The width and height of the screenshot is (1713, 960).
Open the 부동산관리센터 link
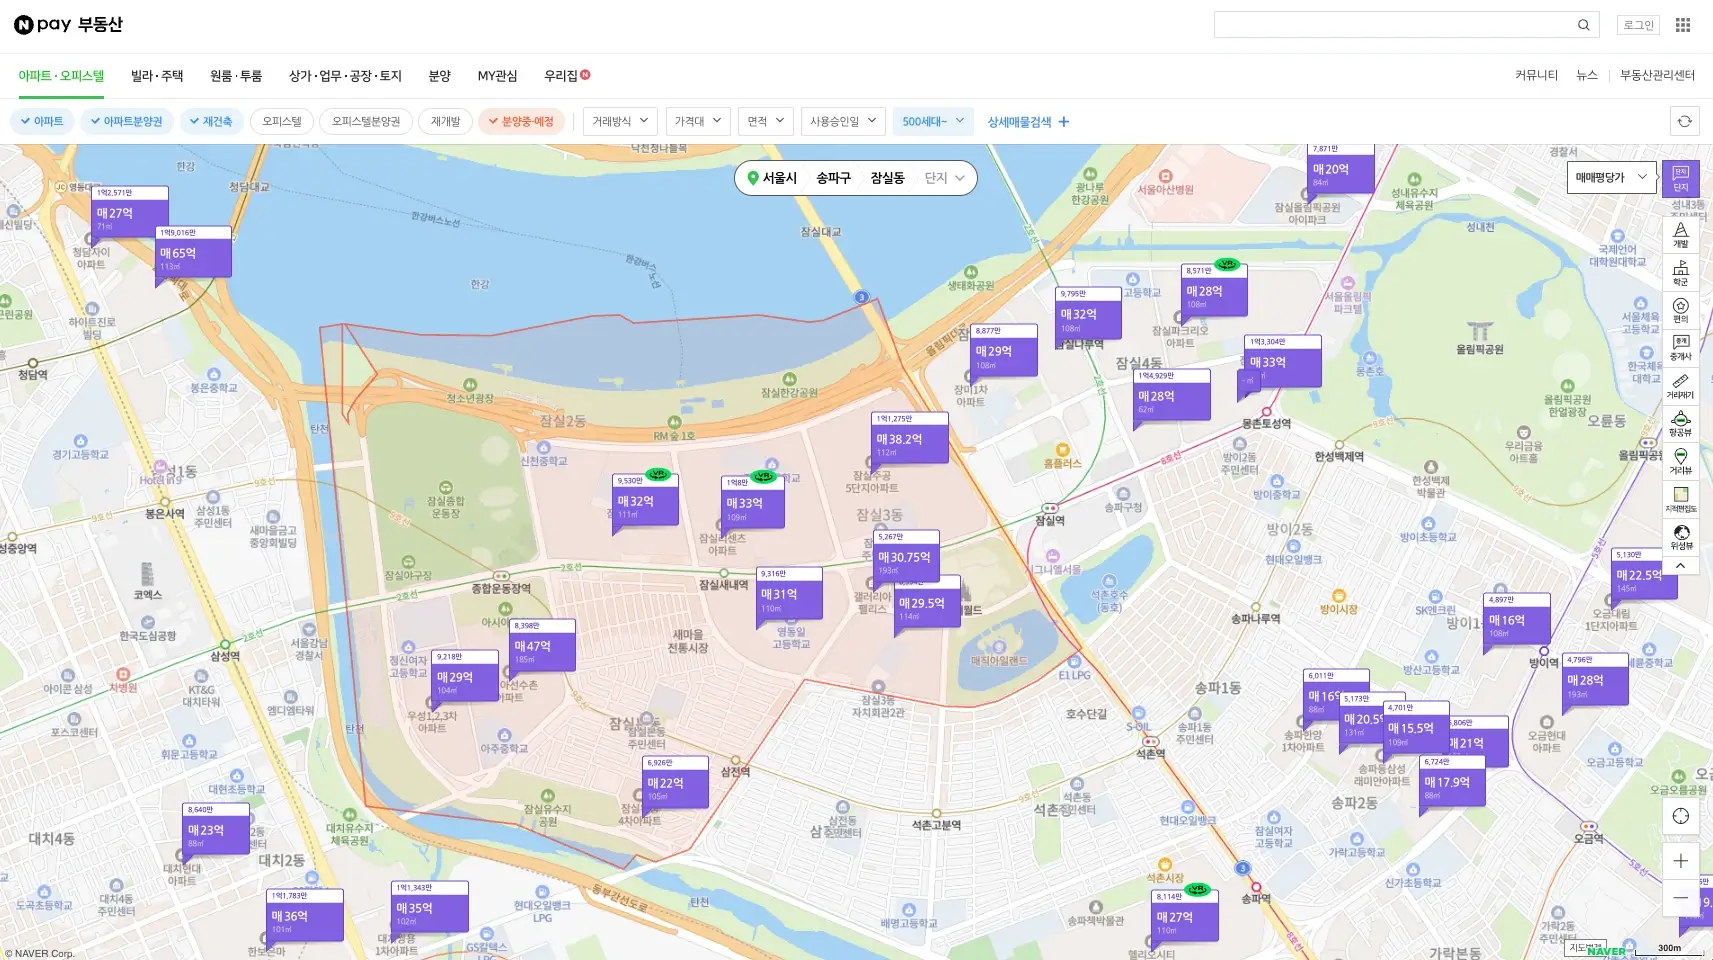pos(1657,75)
